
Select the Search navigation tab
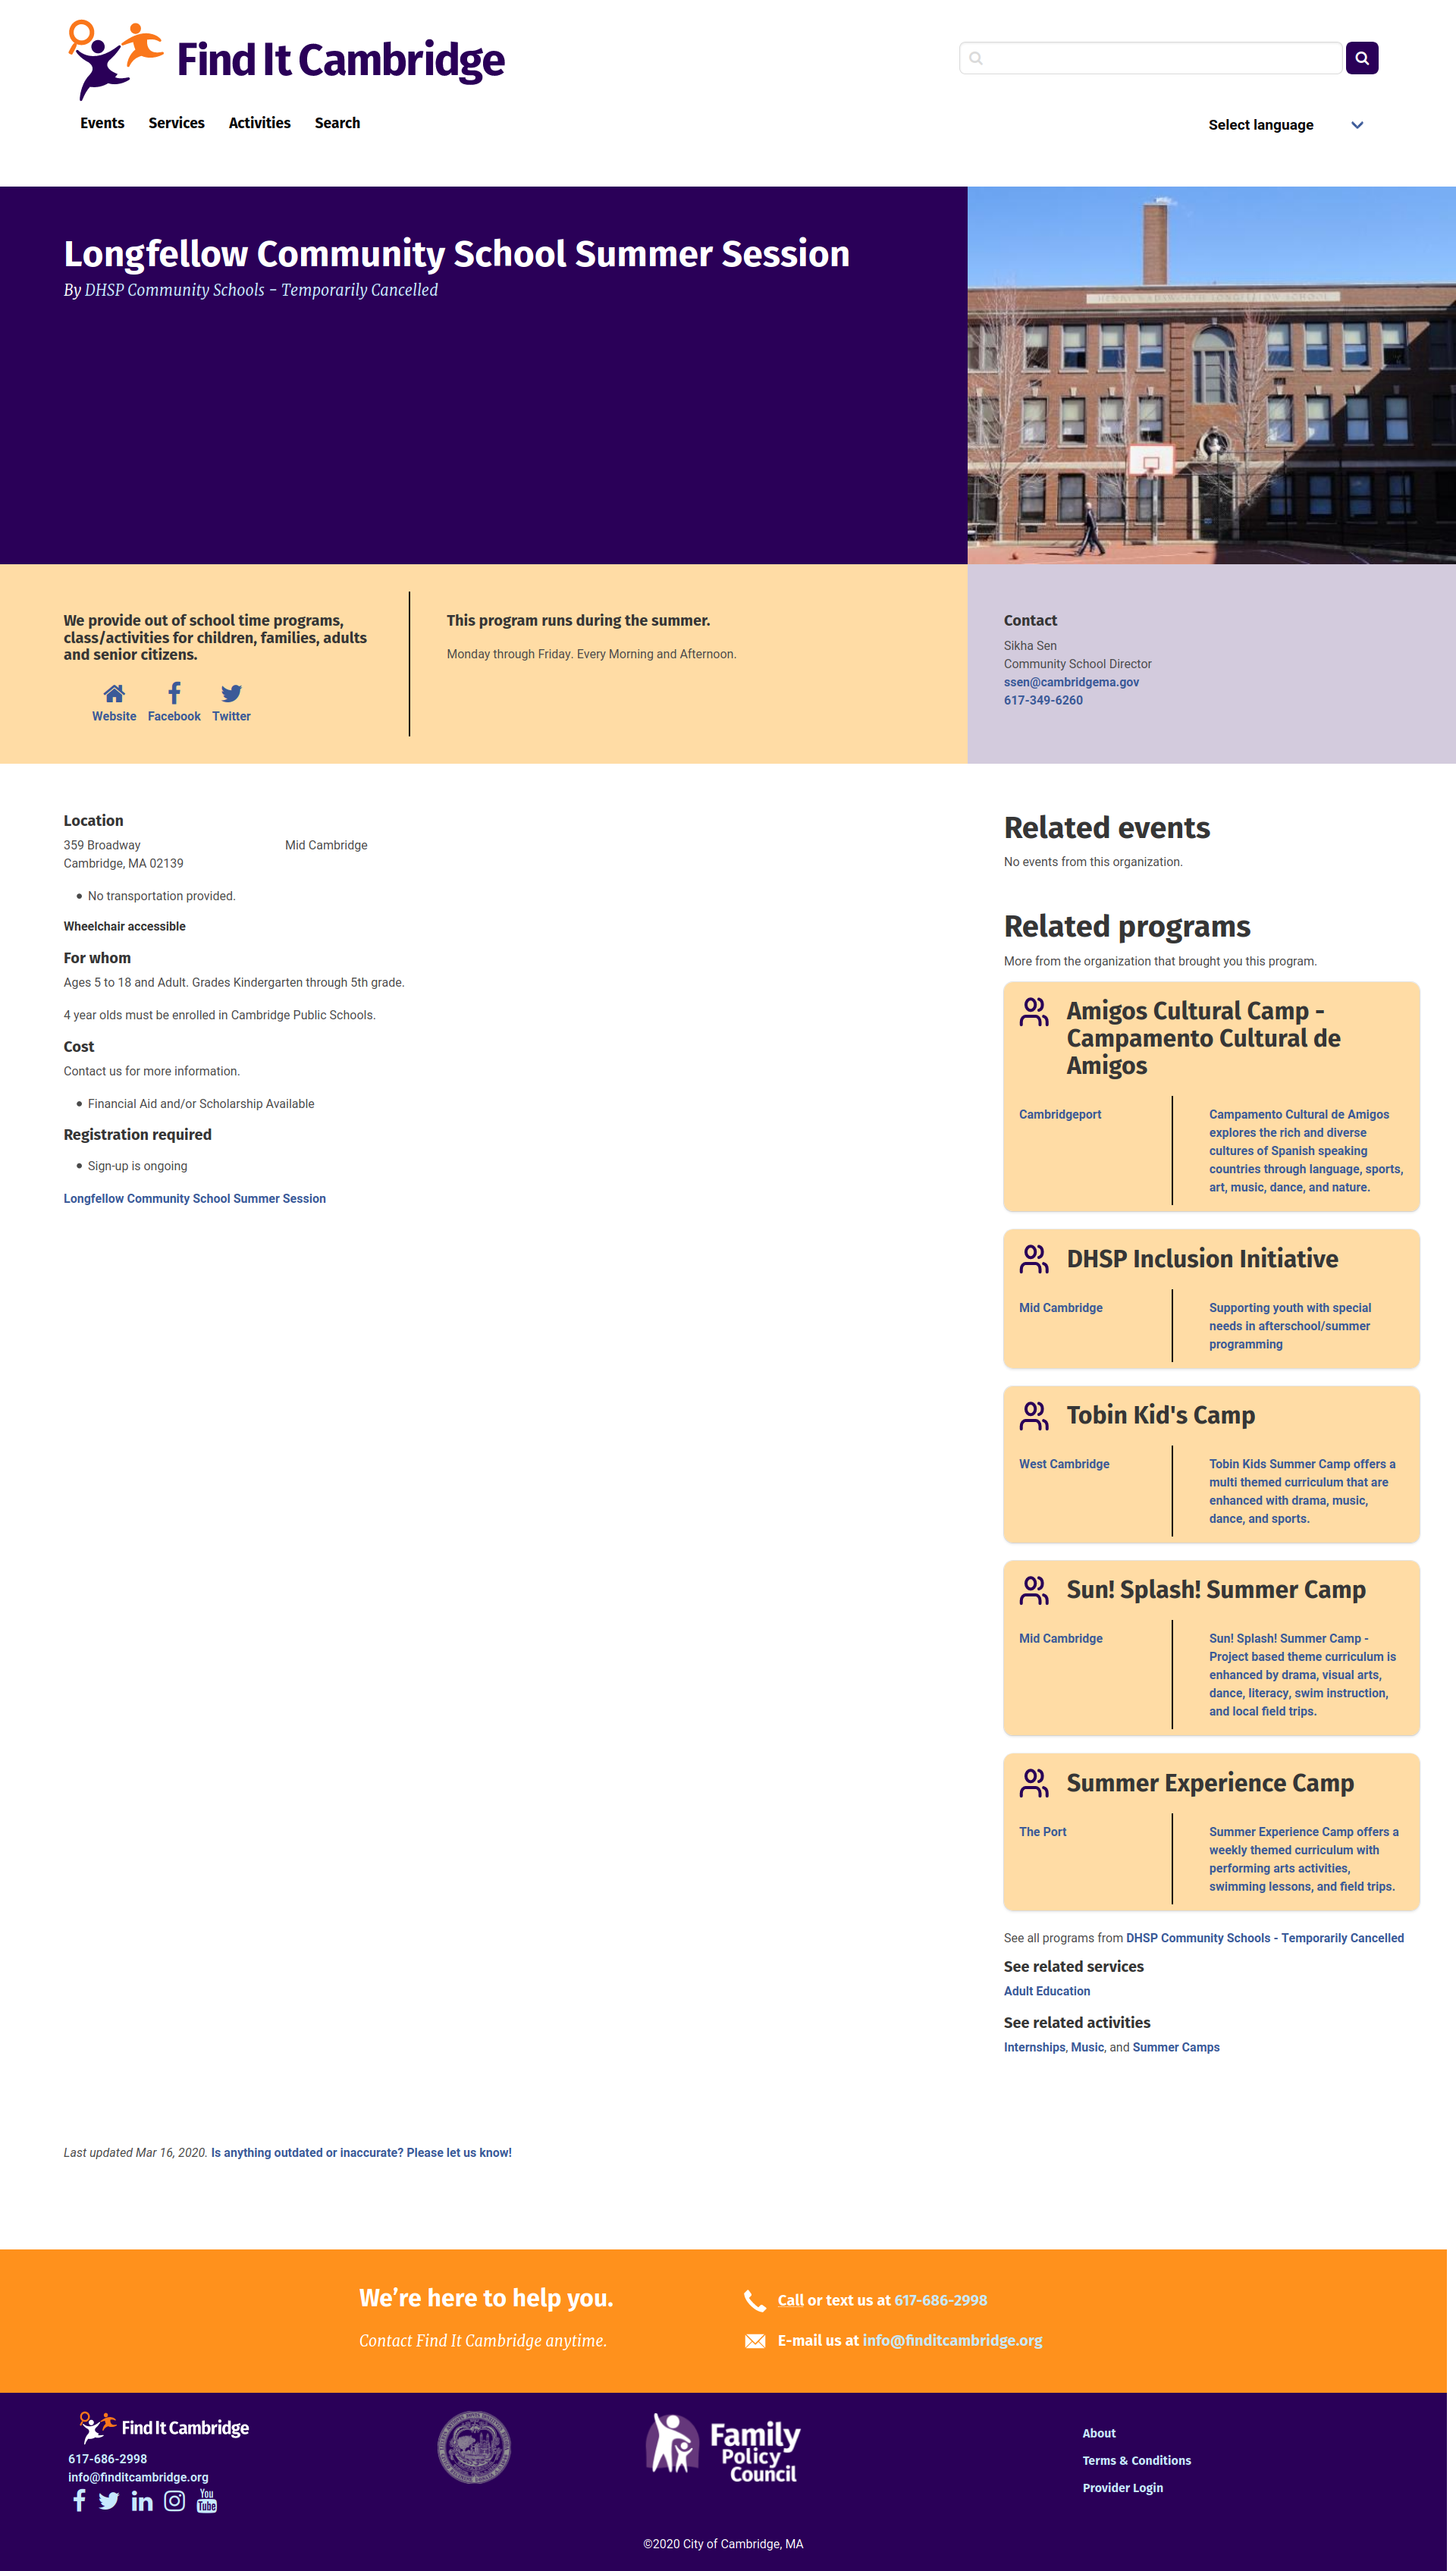point(337,122)
